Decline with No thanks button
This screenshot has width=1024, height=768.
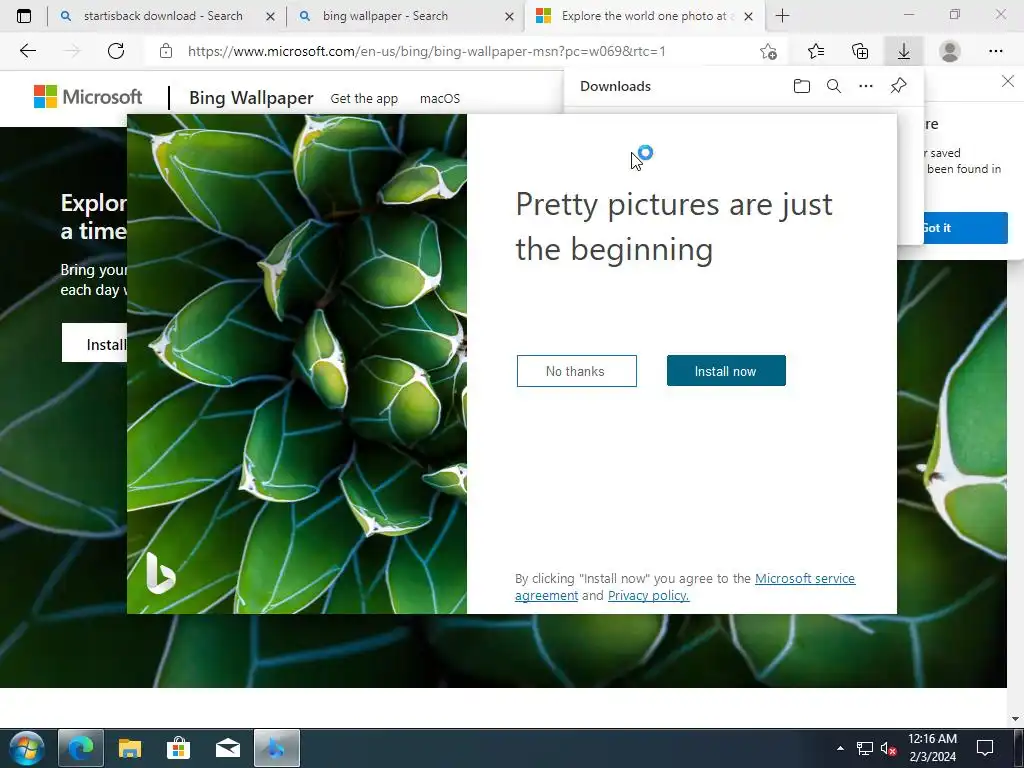pyautogui.click(x=577, y=371)
